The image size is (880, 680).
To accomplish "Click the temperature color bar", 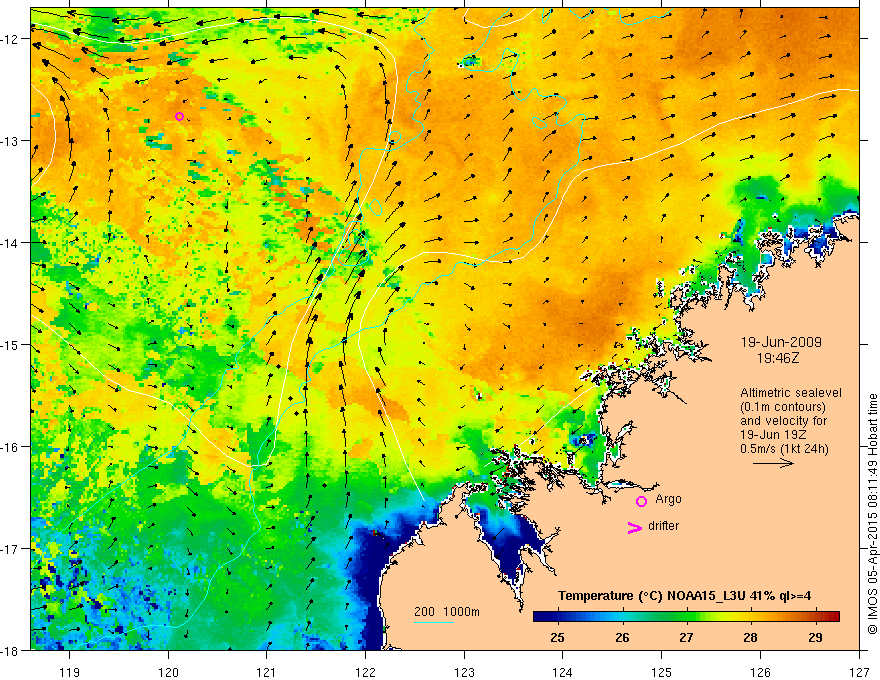I will tap(686, 617).
